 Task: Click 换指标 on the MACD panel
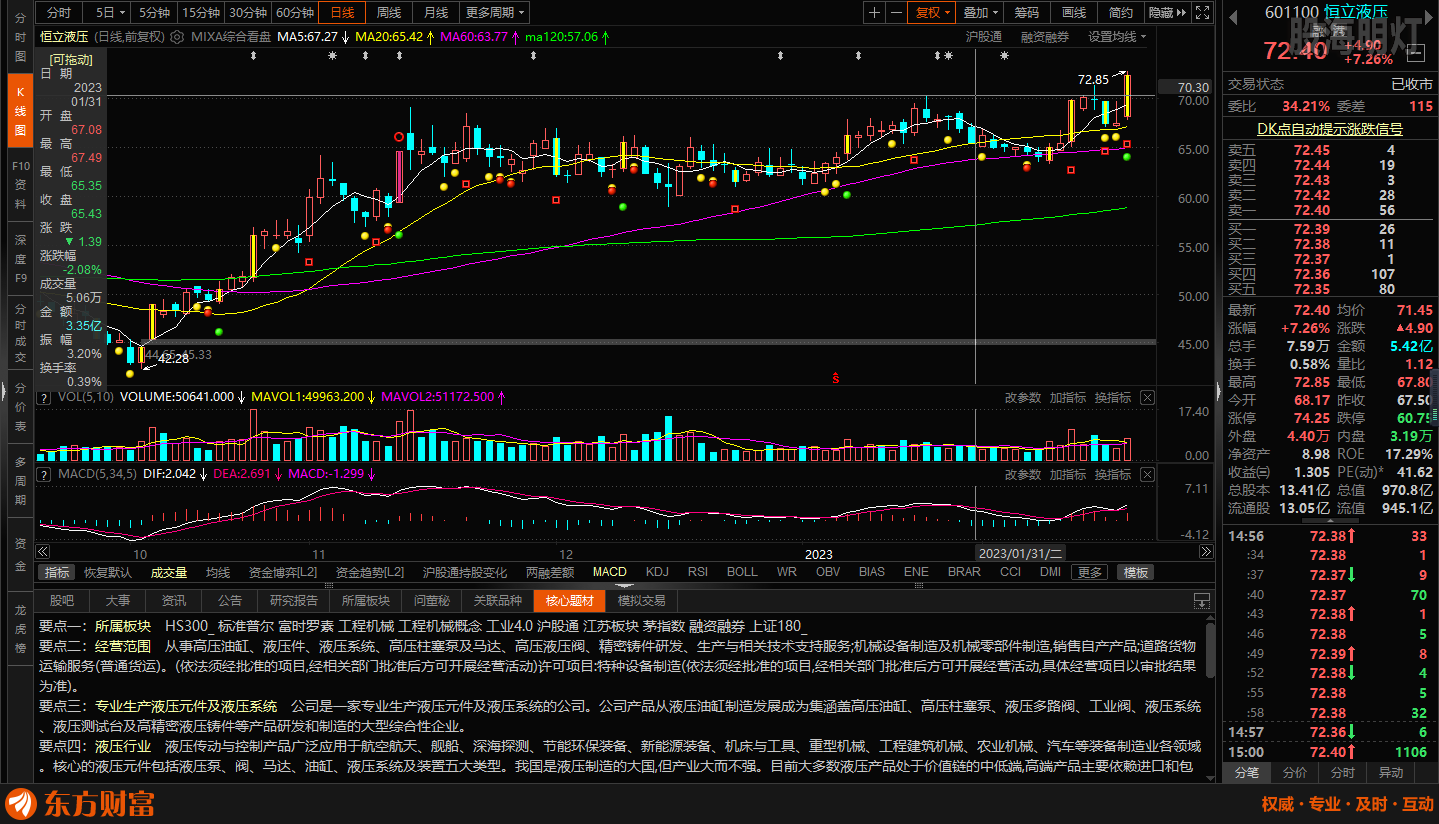click(1112, 475)
